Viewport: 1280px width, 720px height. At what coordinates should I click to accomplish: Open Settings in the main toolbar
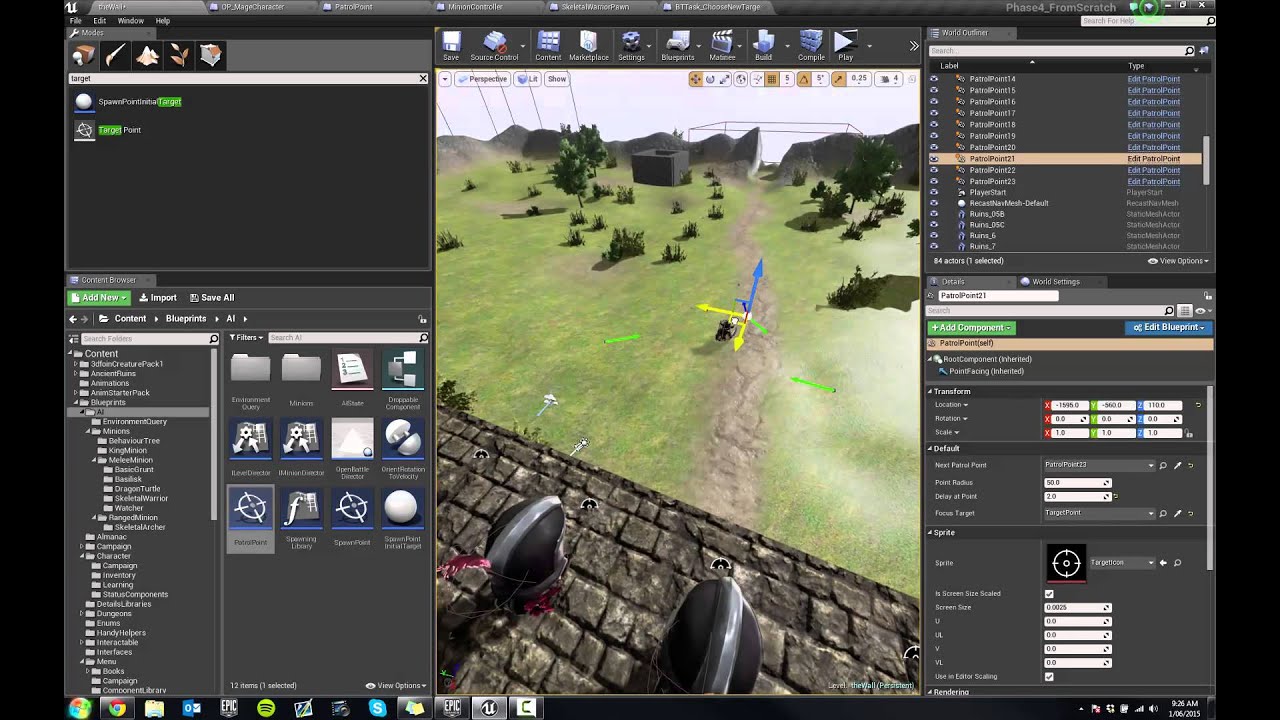631,46
